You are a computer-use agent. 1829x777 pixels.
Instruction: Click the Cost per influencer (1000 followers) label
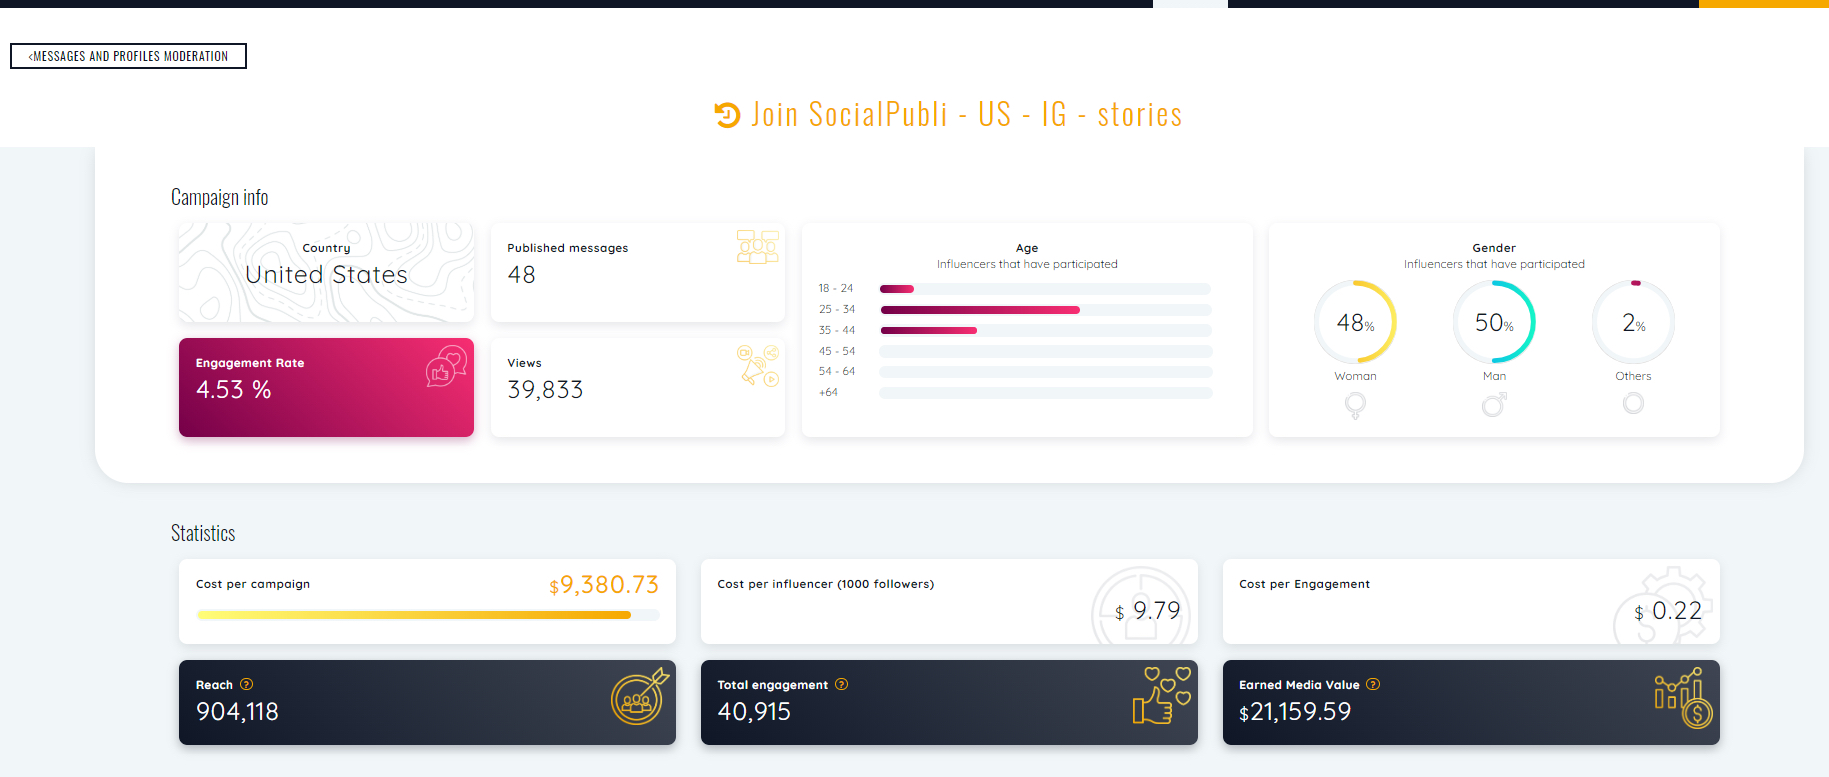click(x=825, y=584)
